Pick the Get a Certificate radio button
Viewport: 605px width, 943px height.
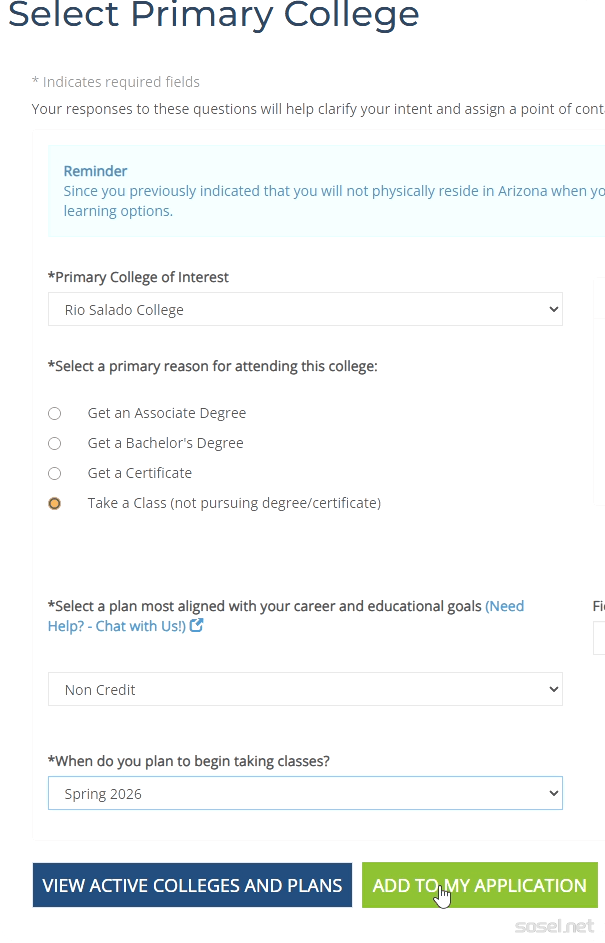[x=55, y=473]
